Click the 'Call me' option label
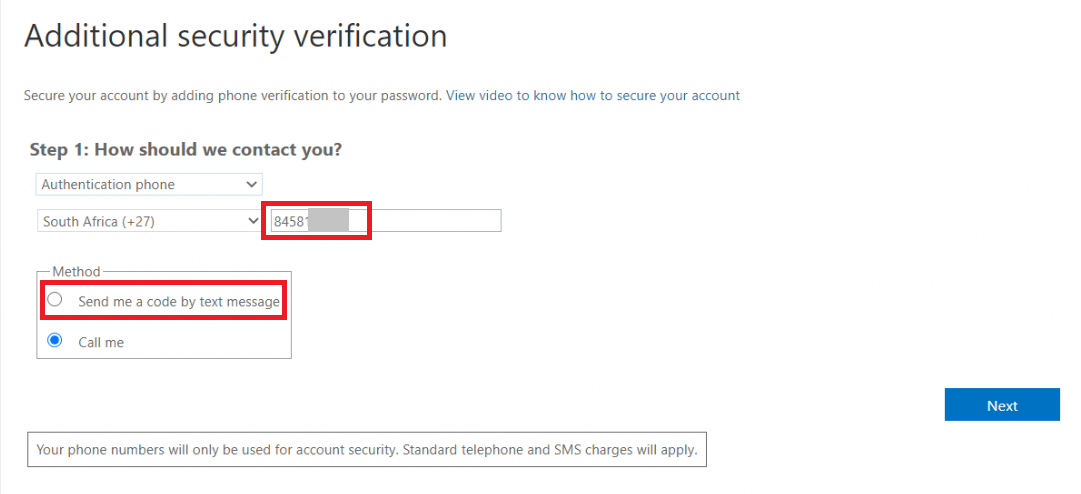The width and height of the screenshot is (1081, 494). [101, 342]
